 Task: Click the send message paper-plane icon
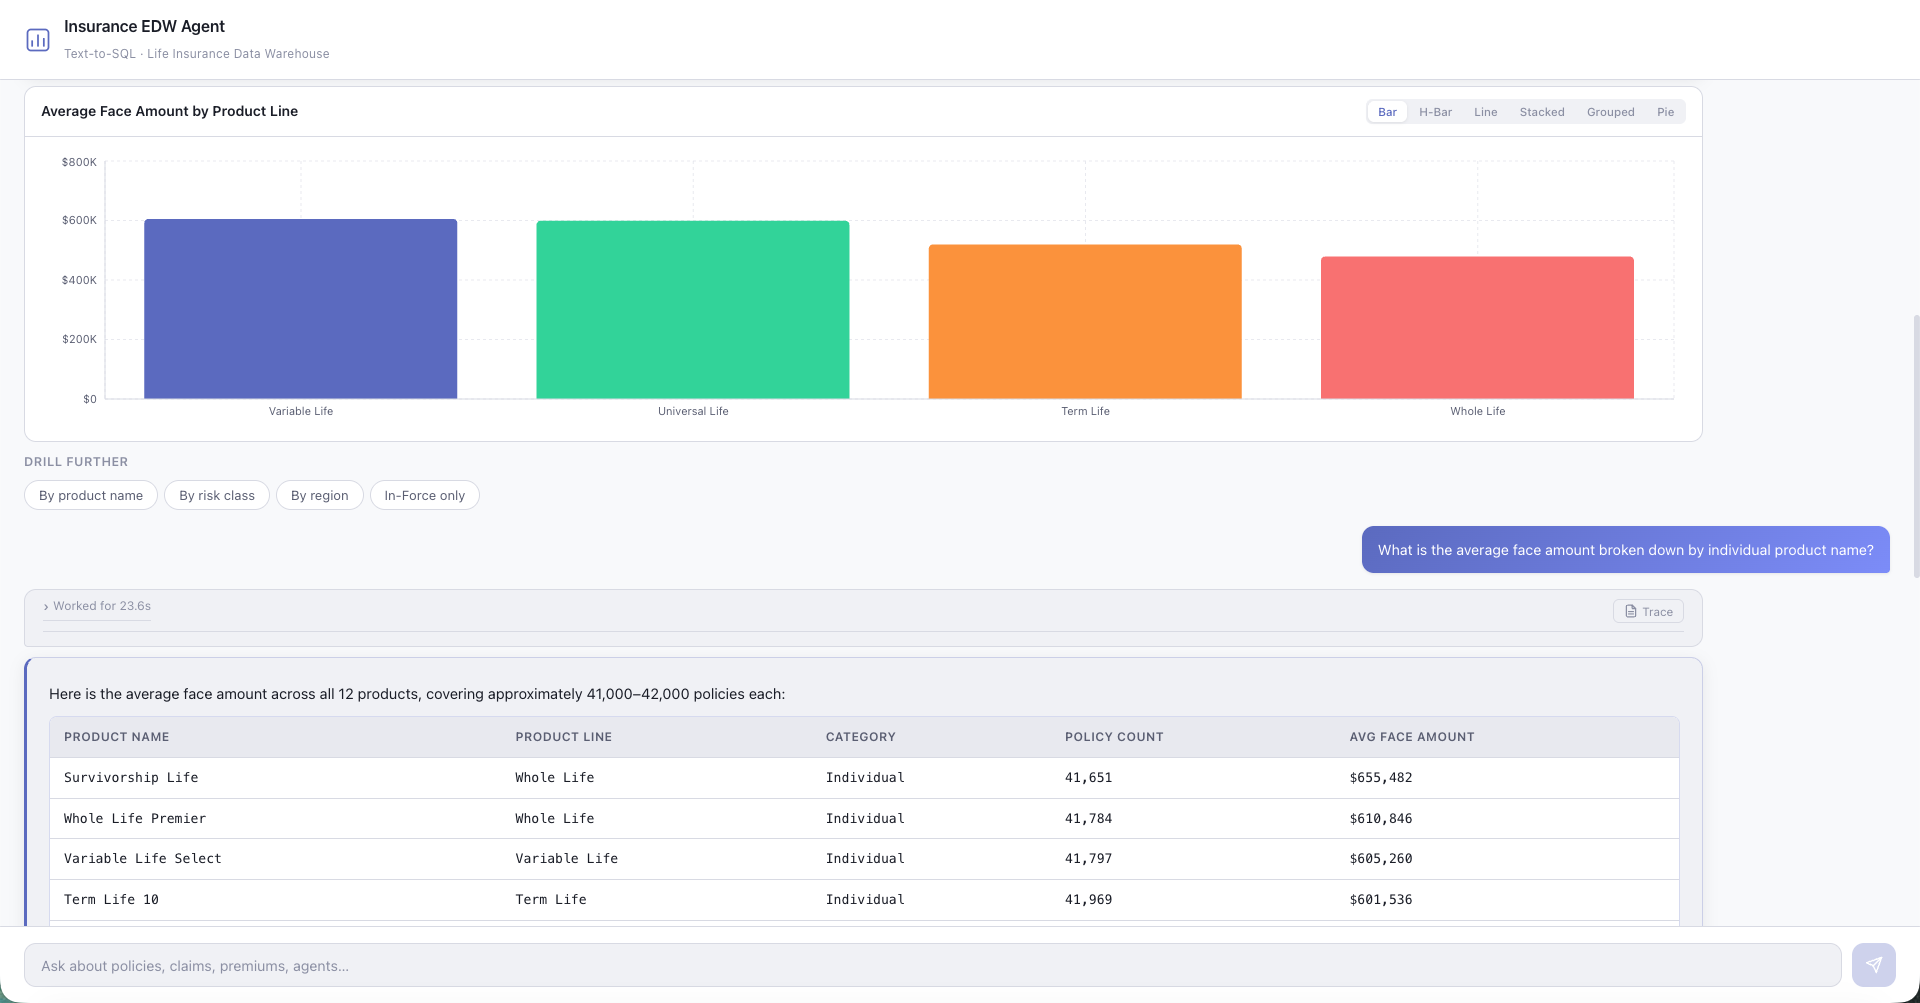pyautogui.click(x=1873, y=965)
